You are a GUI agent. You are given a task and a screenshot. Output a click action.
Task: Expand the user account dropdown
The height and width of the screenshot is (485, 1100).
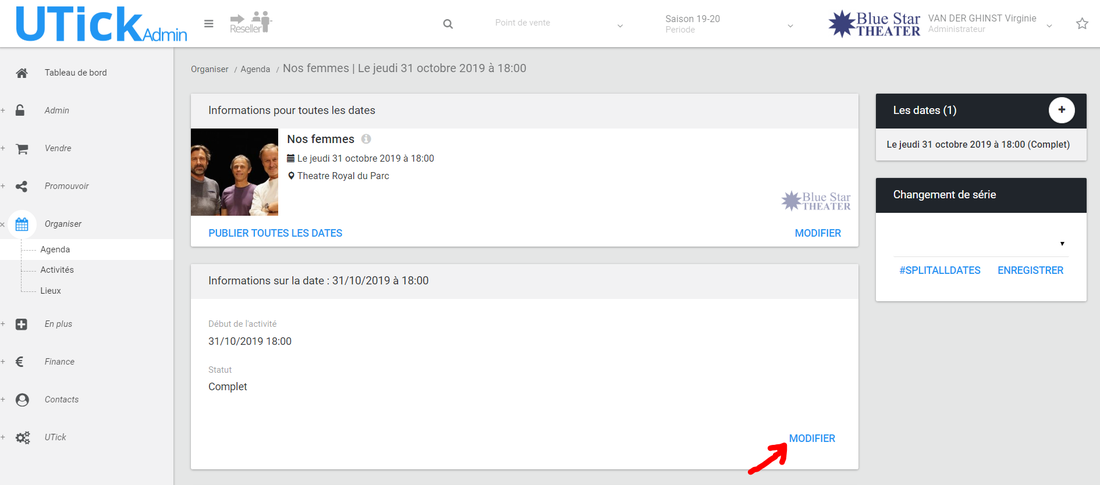click(x=1049, y=26)
